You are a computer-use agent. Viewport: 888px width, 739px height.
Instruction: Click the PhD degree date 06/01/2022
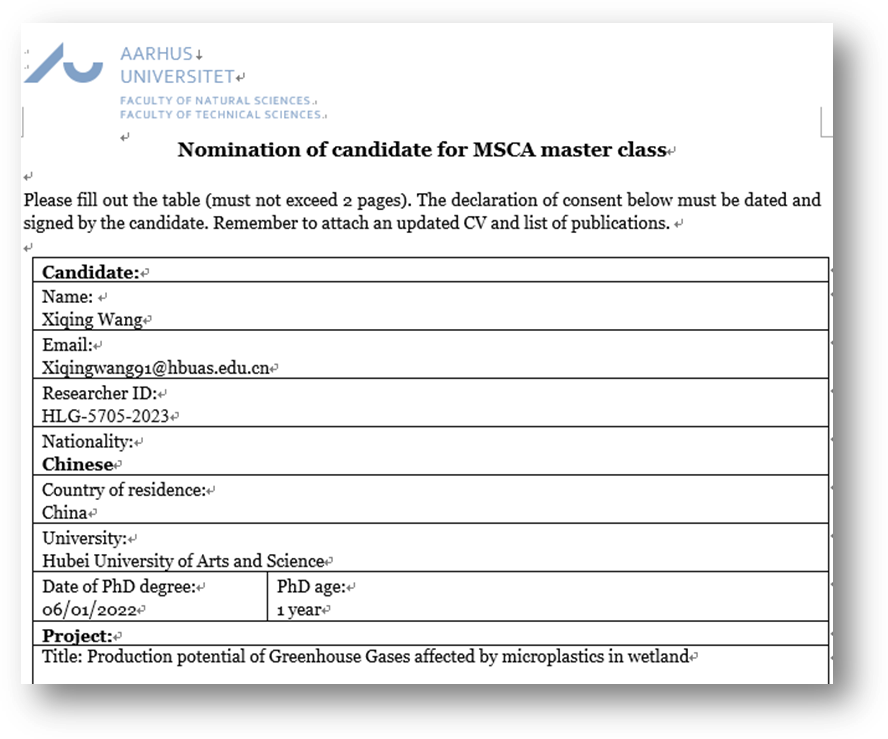point(89,609)
